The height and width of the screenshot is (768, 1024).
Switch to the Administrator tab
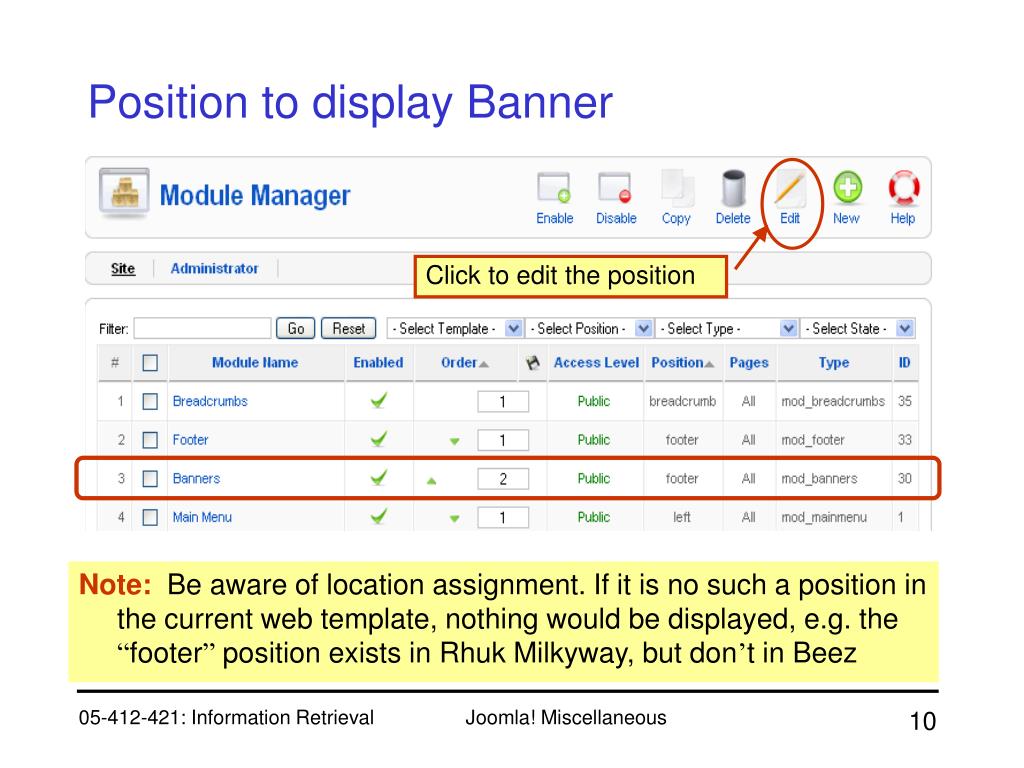[x=214, y=268]
